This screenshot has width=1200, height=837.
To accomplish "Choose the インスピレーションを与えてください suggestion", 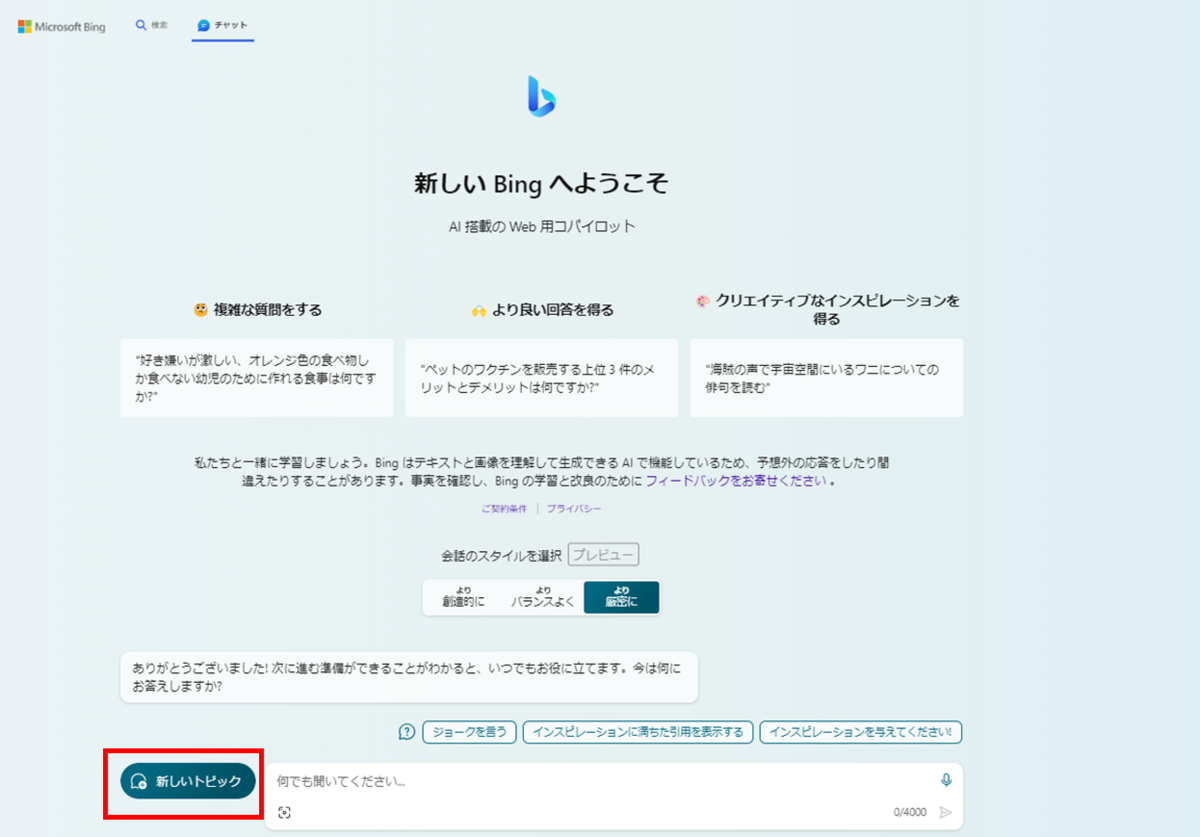I will 861,732.
